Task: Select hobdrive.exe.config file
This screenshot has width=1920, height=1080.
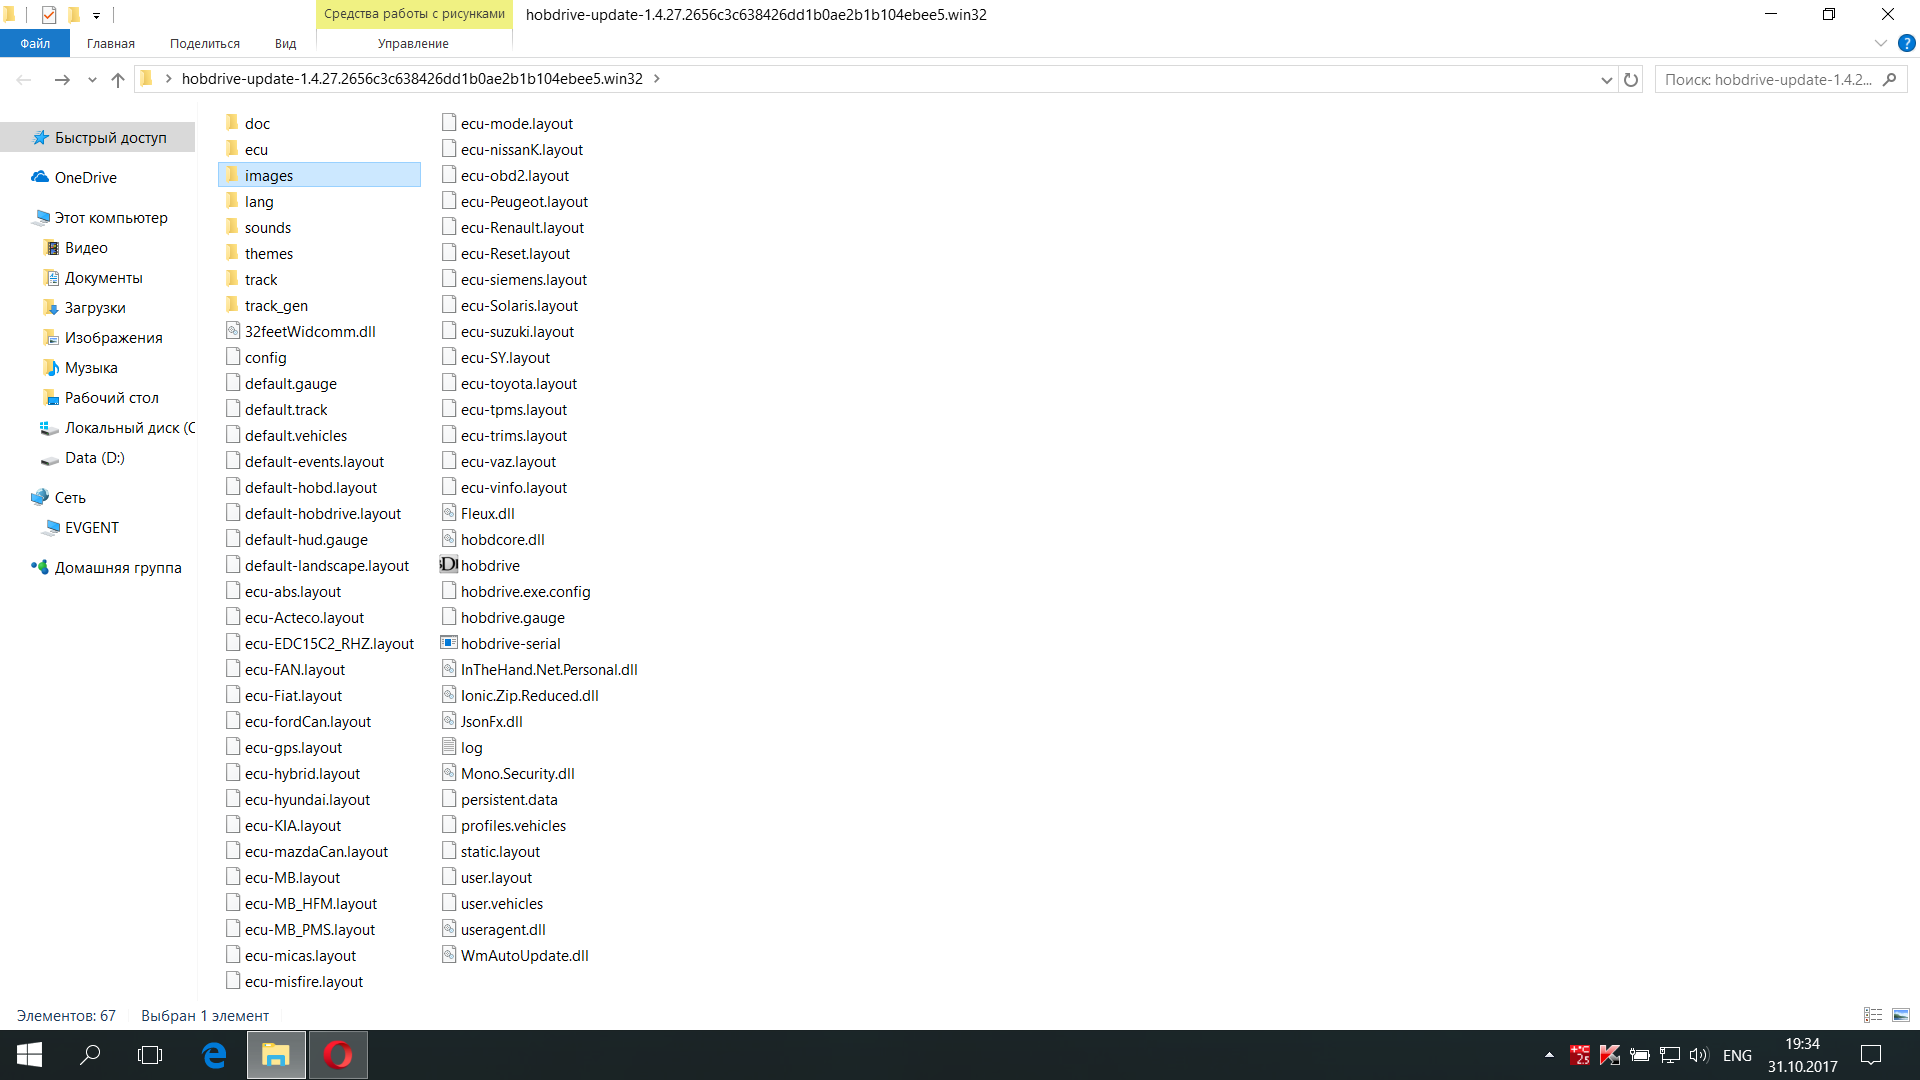Action: pos(525,591)
